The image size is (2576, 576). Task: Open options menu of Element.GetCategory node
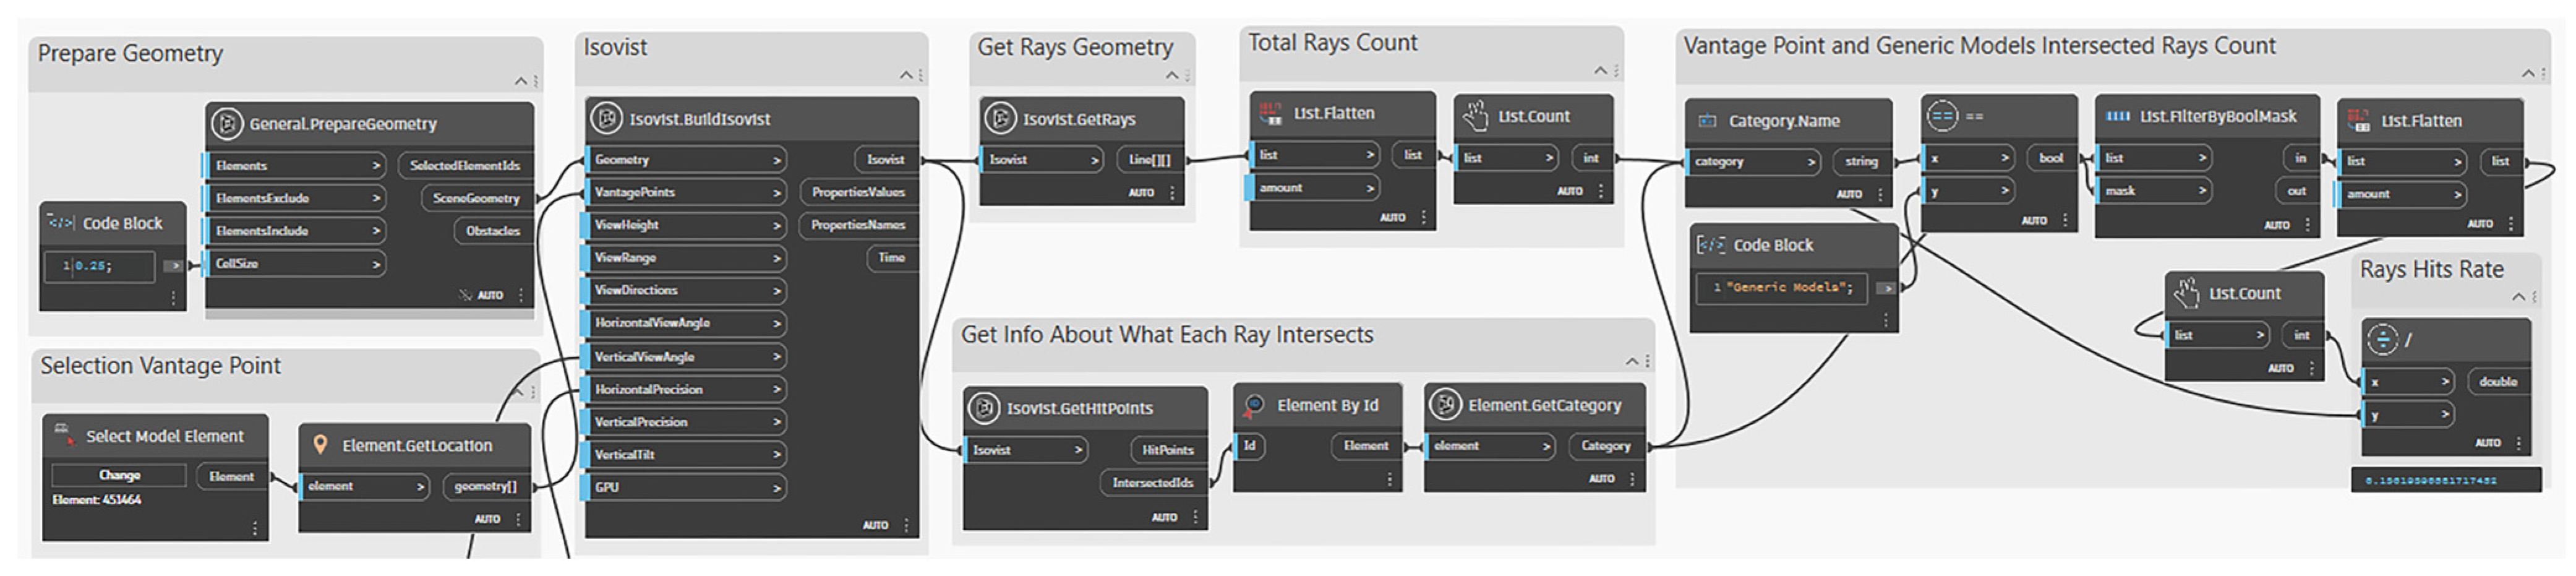(x=1632, y=479)
